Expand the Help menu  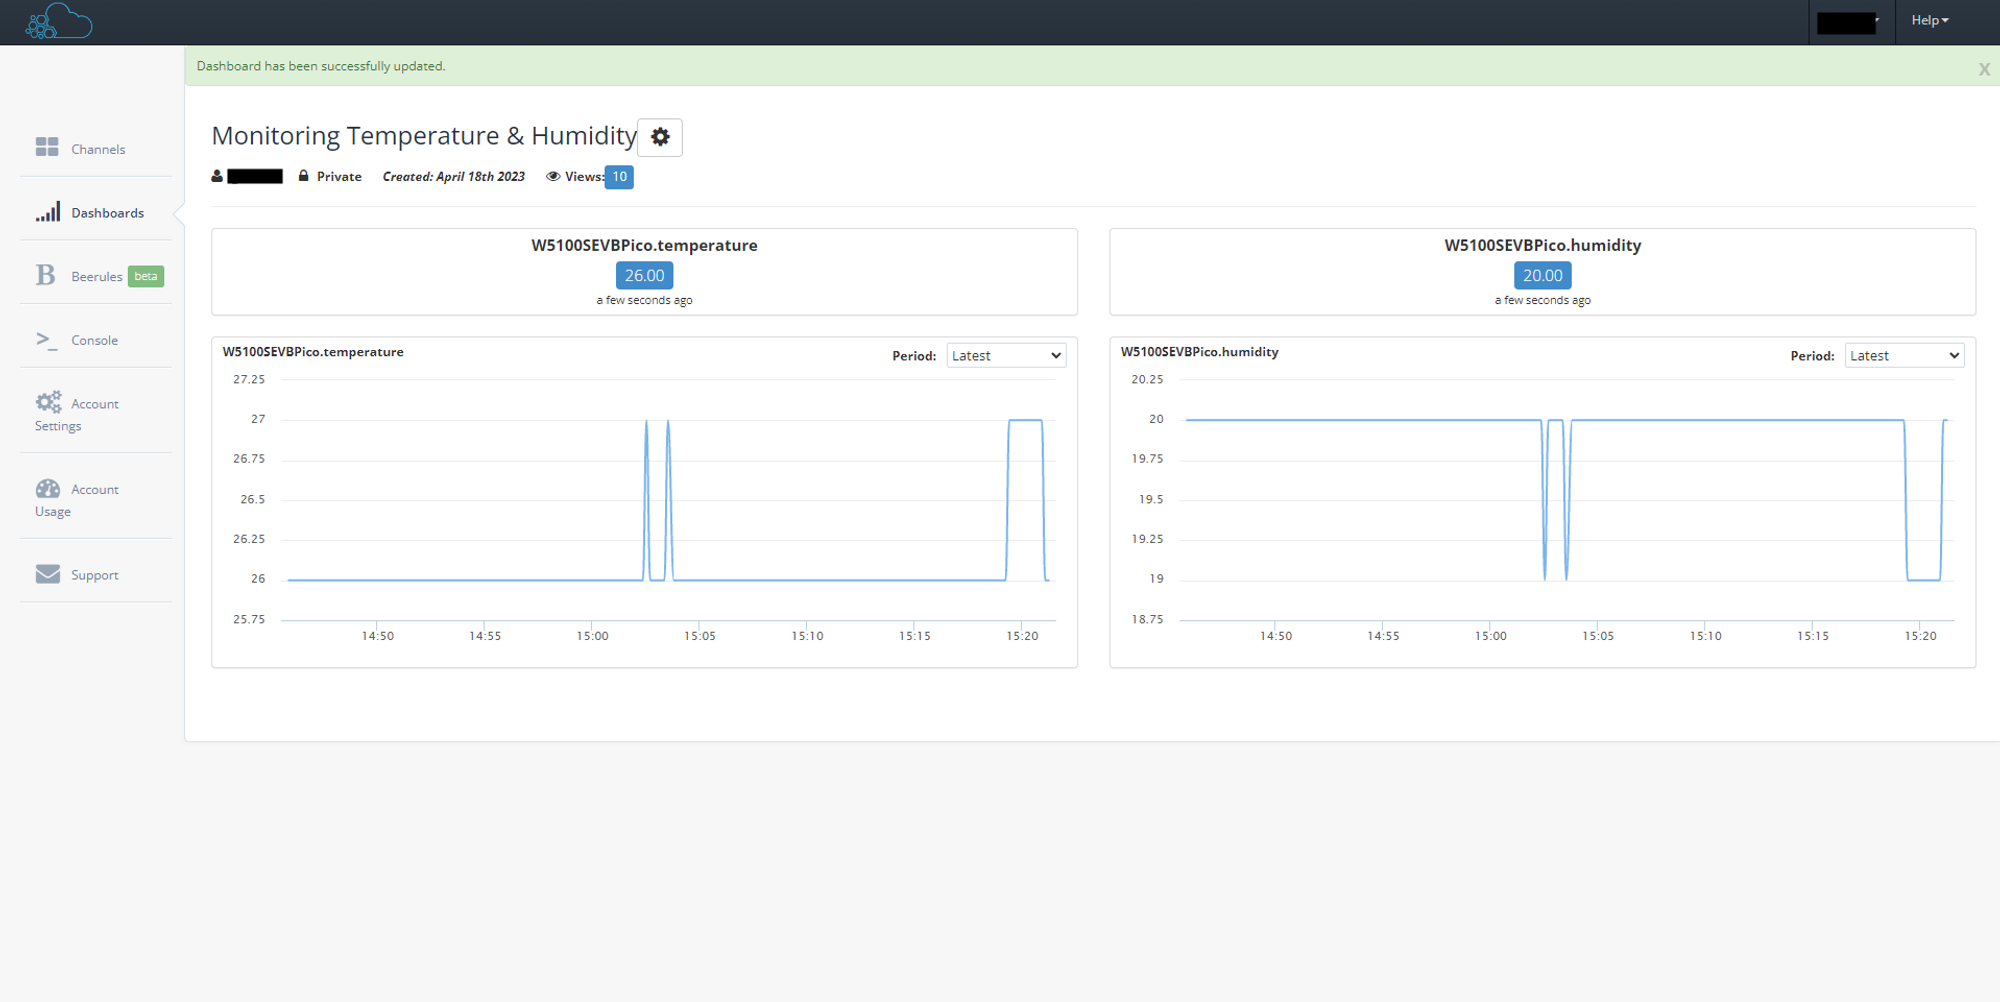(x=1930, y=20)
